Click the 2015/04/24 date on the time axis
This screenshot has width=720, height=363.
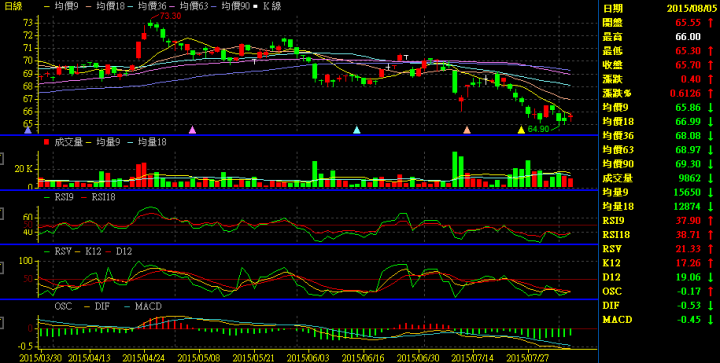[144, 357]
